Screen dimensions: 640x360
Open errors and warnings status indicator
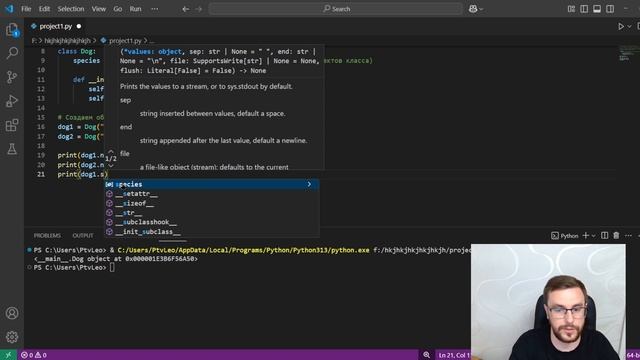[x=34, y=355]
